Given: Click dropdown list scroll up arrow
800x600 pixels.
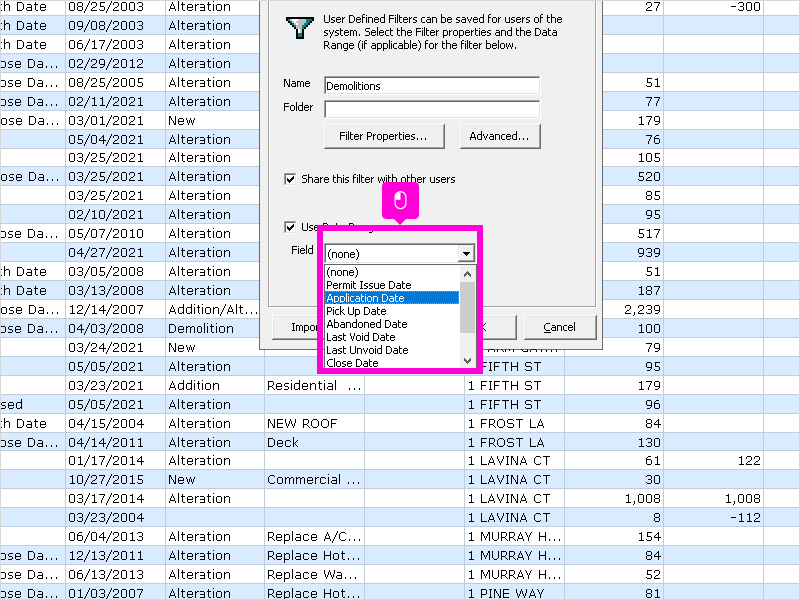Looking at the screenshot, I should (467, 274).
